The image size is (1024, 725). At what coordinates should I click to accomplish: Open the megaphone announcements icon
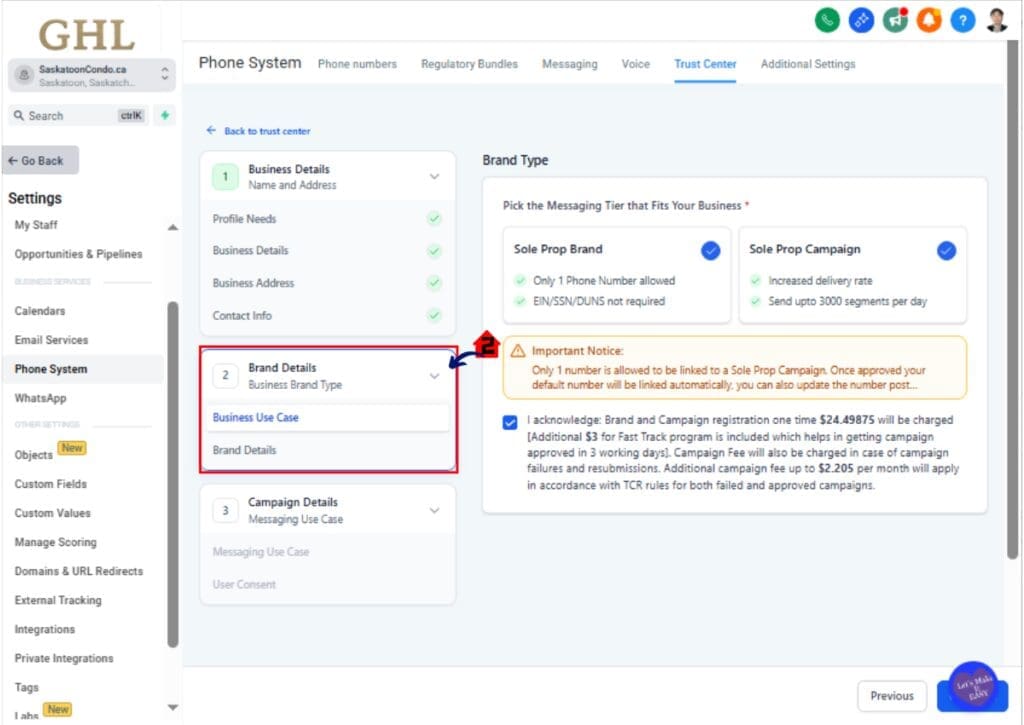895,19
